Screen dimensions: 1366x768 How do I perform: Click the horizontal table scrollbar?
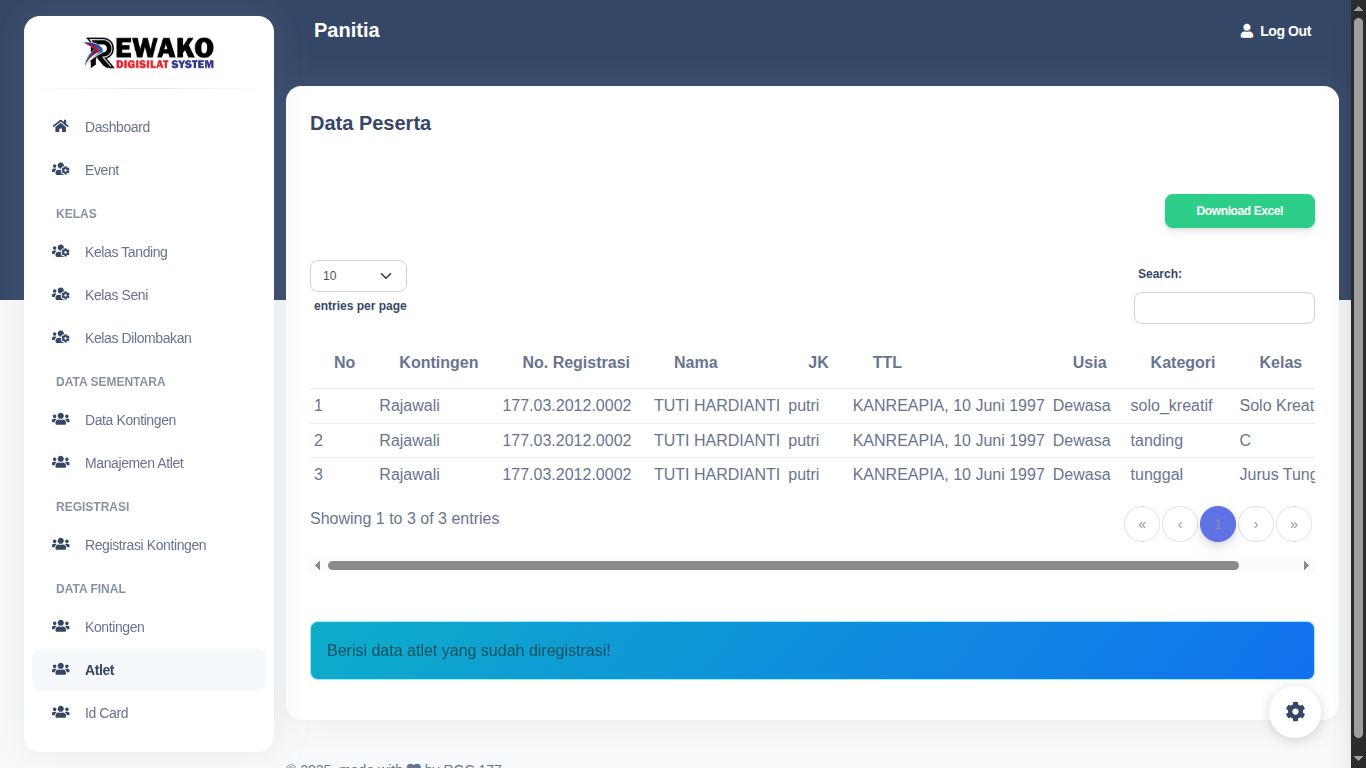pos(783,566)
